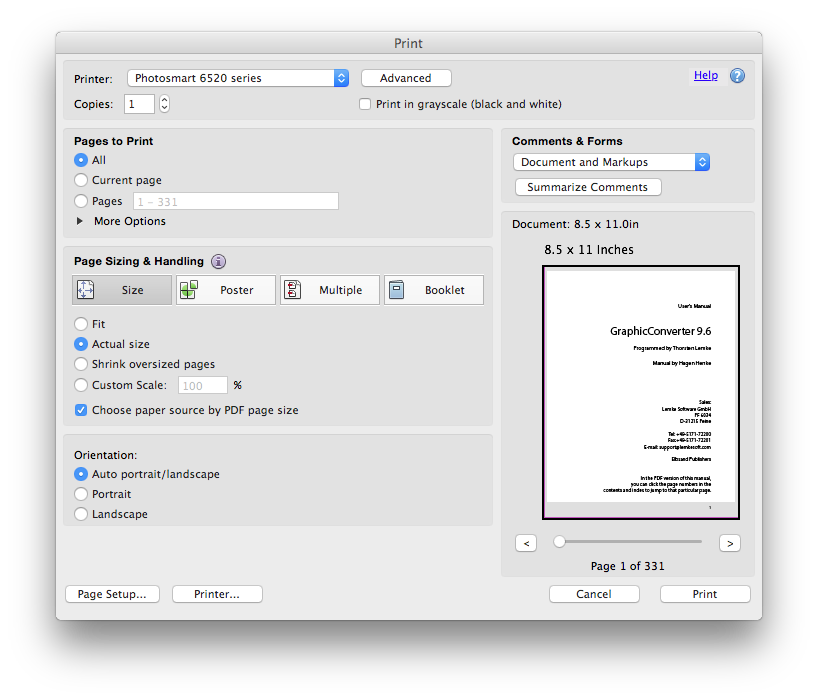Select the Pages range radio button
The image size is (818, 700).
81,201
